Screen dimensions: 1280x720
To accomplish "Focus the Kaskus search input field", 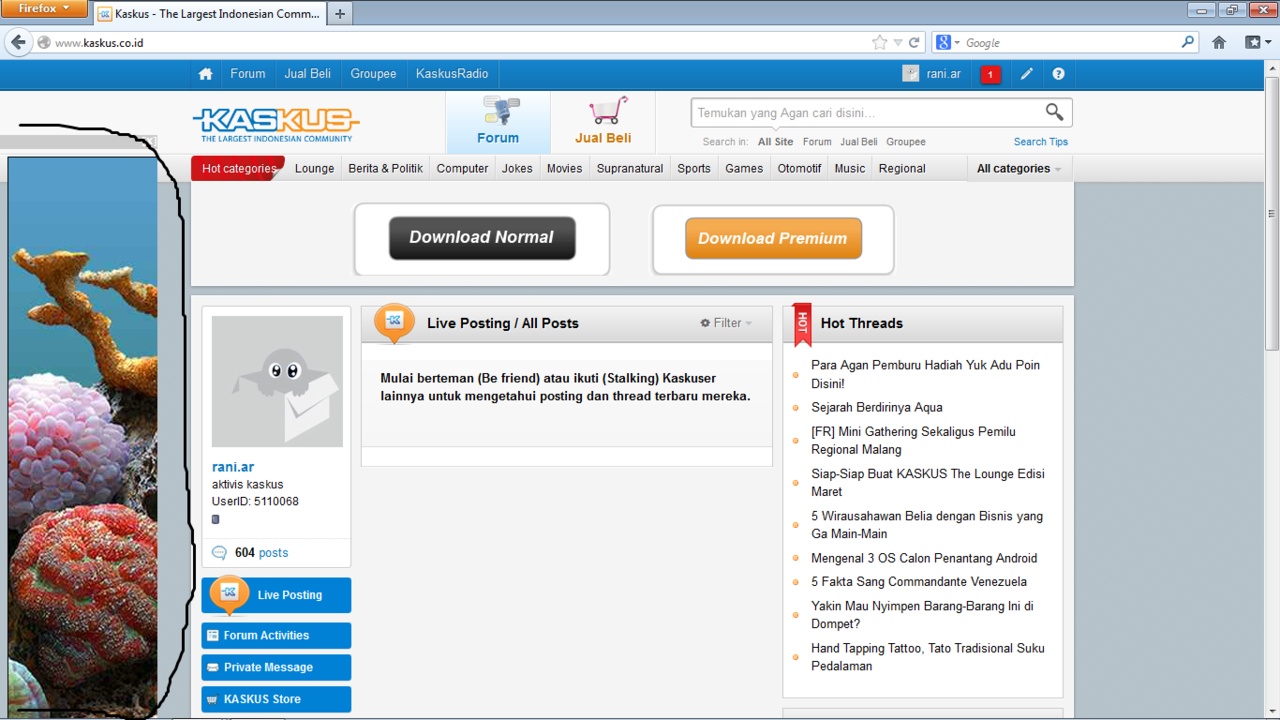I will (867, 113).
